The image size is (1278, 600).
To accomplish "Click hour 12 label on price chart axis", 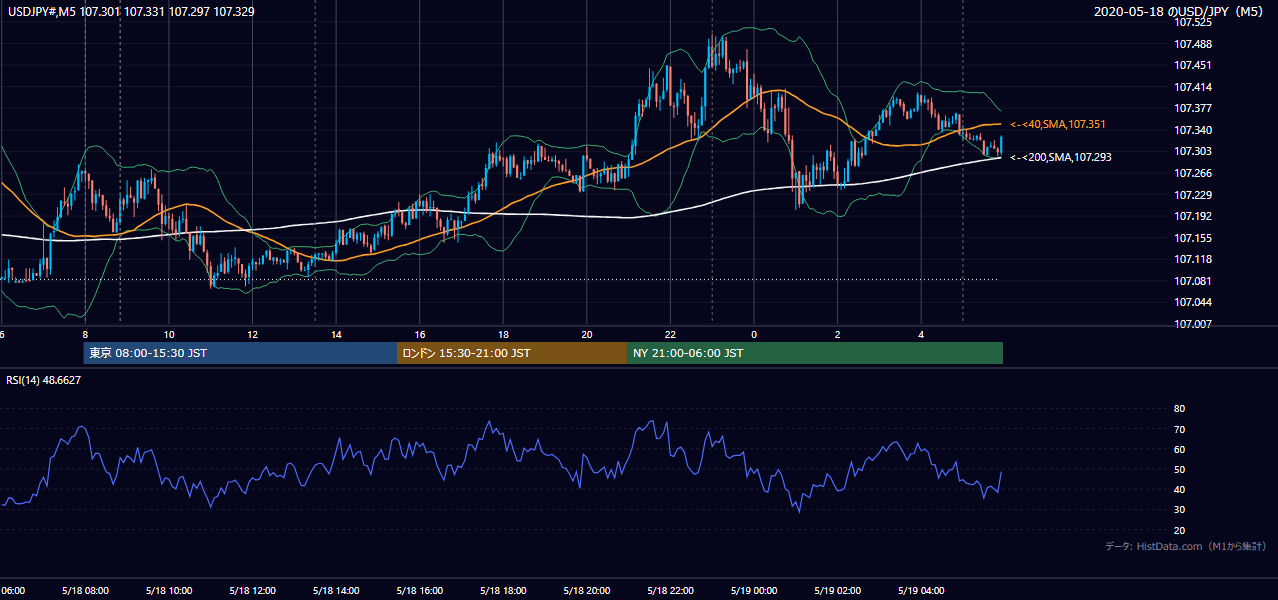I will click(252, 334).
